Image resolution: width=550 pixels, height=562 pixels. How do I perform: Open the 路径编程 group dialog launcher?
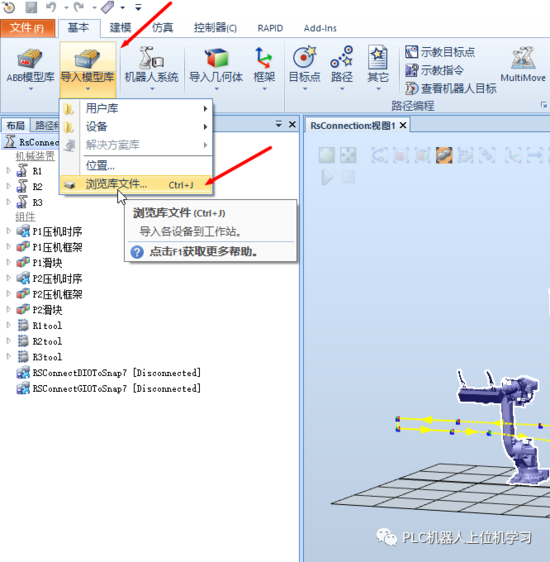click(544, 105)
